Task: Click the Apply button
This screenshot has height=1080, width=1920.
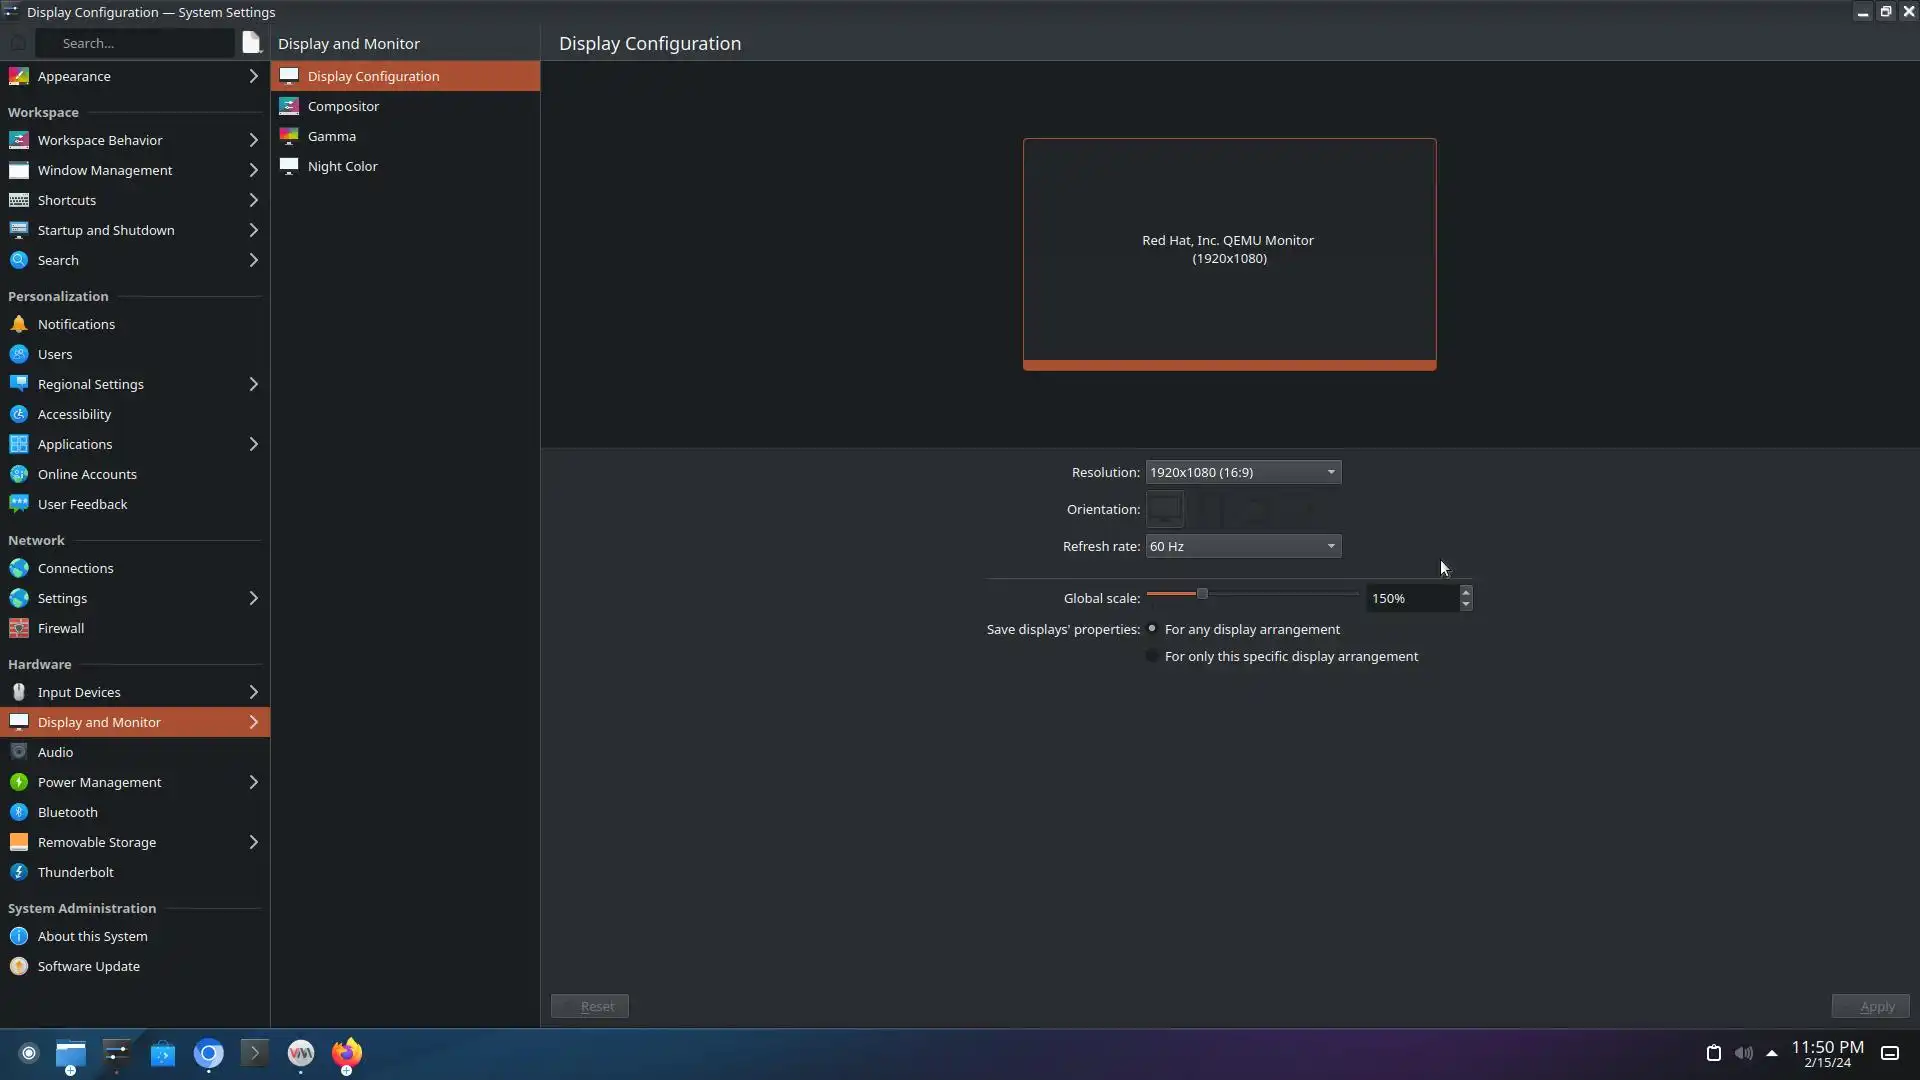Action: pyautogui.click(x=1869, y=1006)
